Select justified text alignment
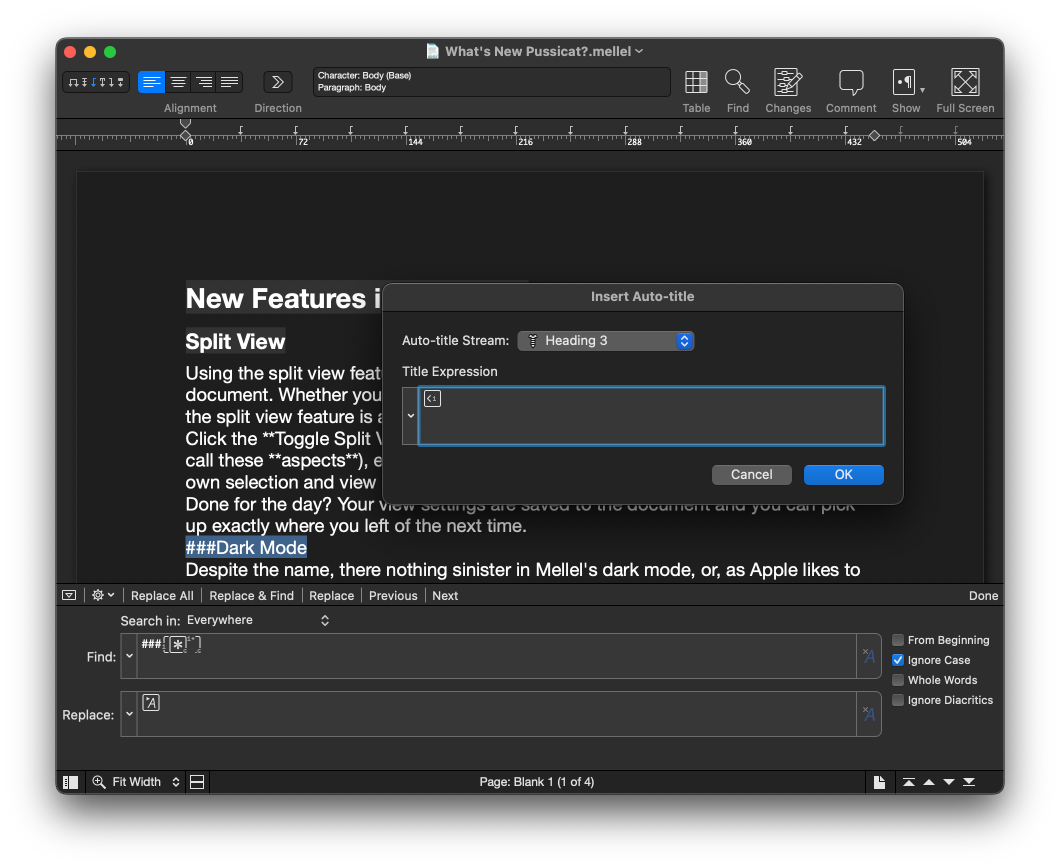This screenshot has width=1060, height=868. click(229, 82)
